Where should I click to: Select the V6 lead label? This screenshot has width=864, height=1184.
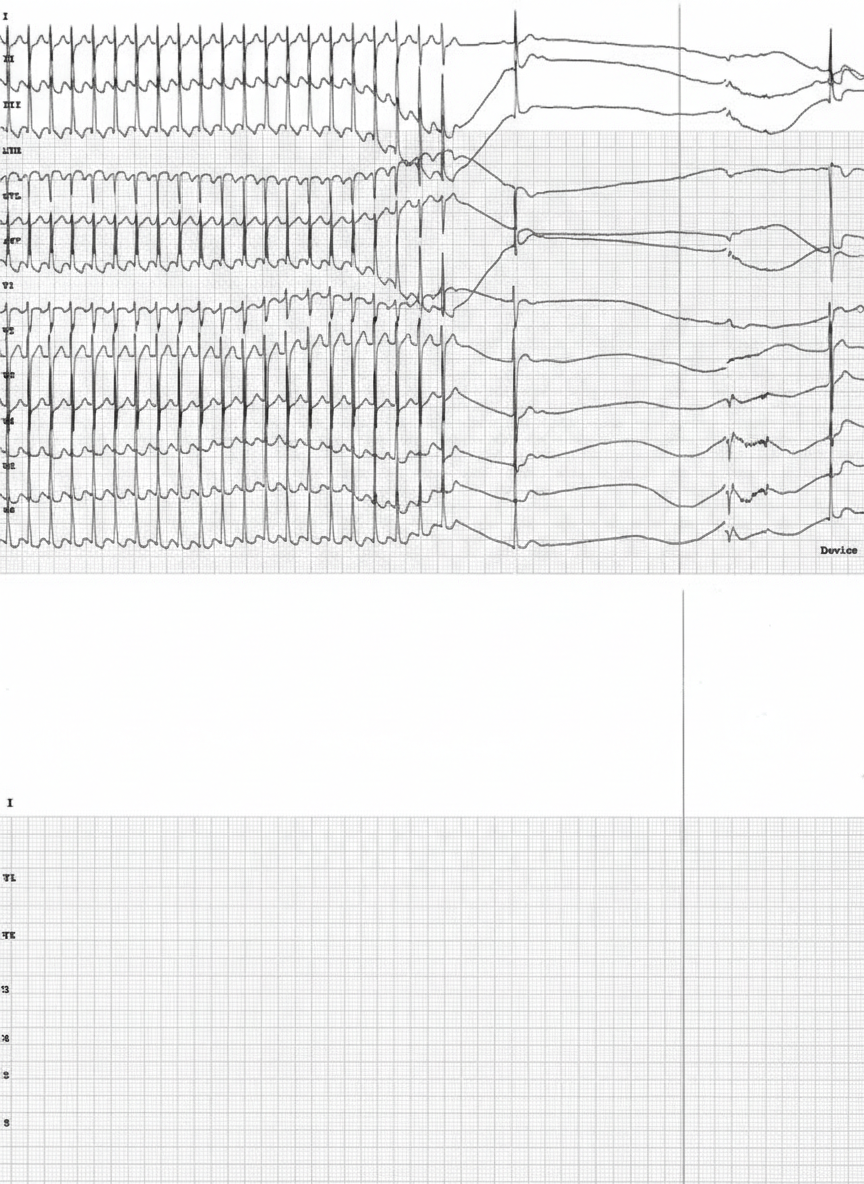[x=9, y=510]
